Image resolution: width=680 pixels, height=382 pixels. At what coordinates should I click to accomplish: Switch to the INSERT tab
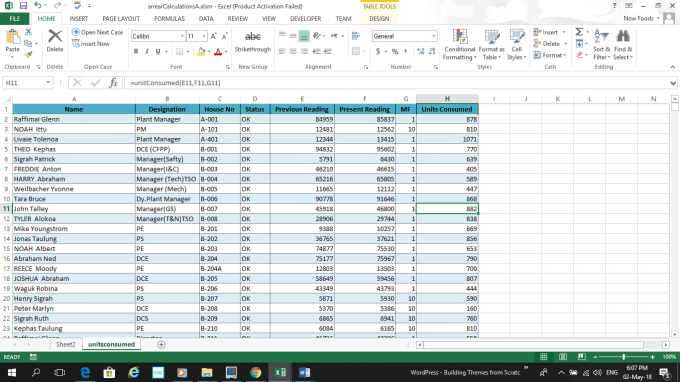(x=78, y=19)
